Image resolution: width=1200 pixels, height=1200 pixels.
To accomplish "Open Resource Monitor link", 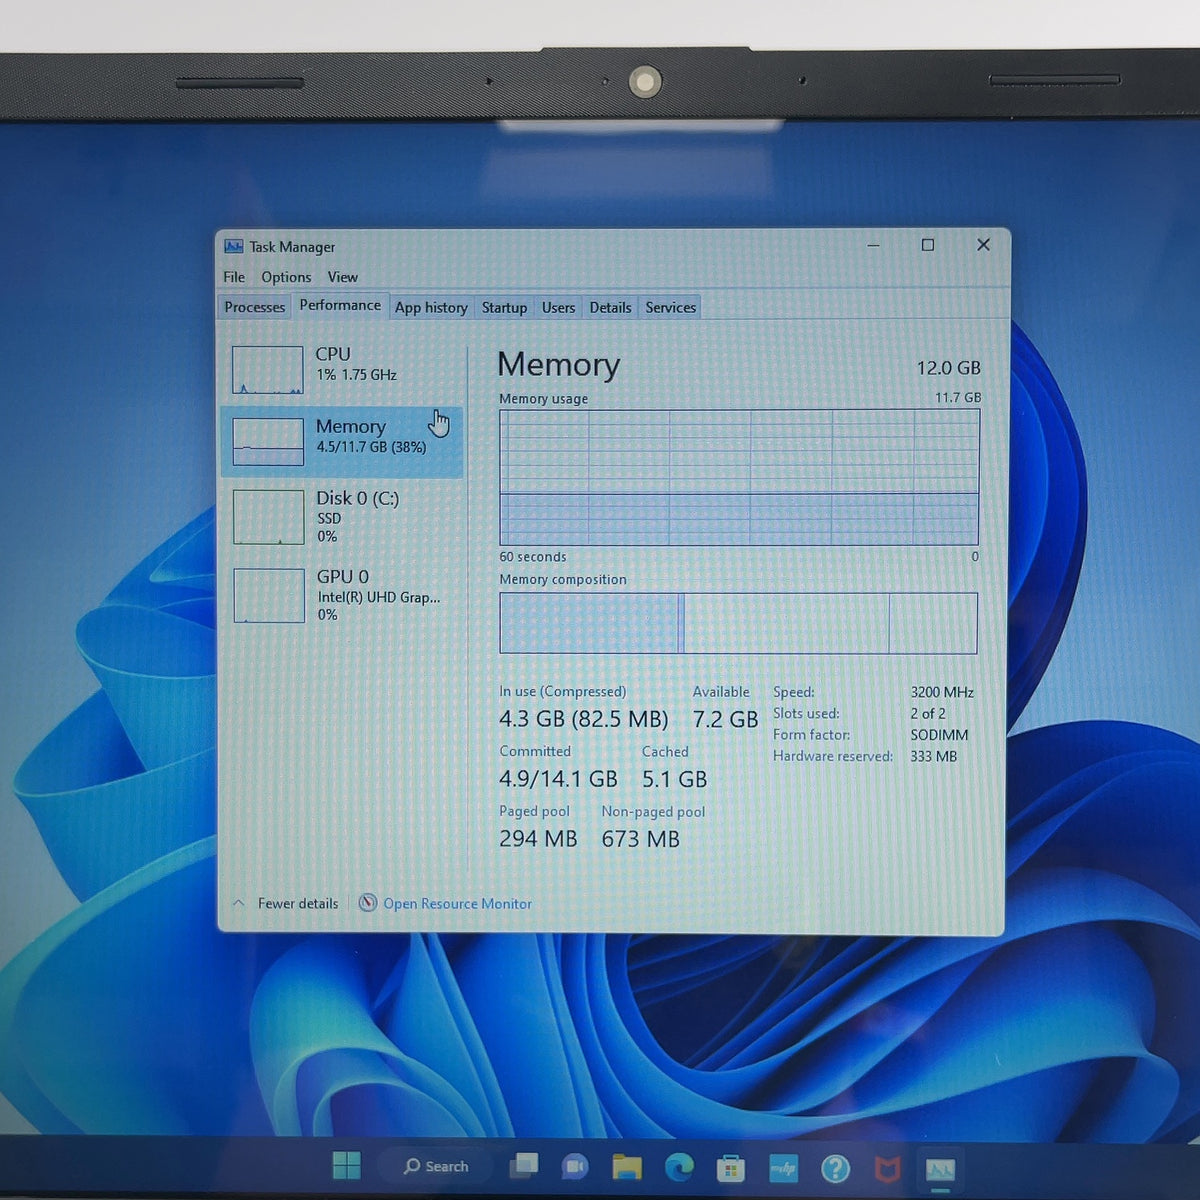I will (457, 903).
